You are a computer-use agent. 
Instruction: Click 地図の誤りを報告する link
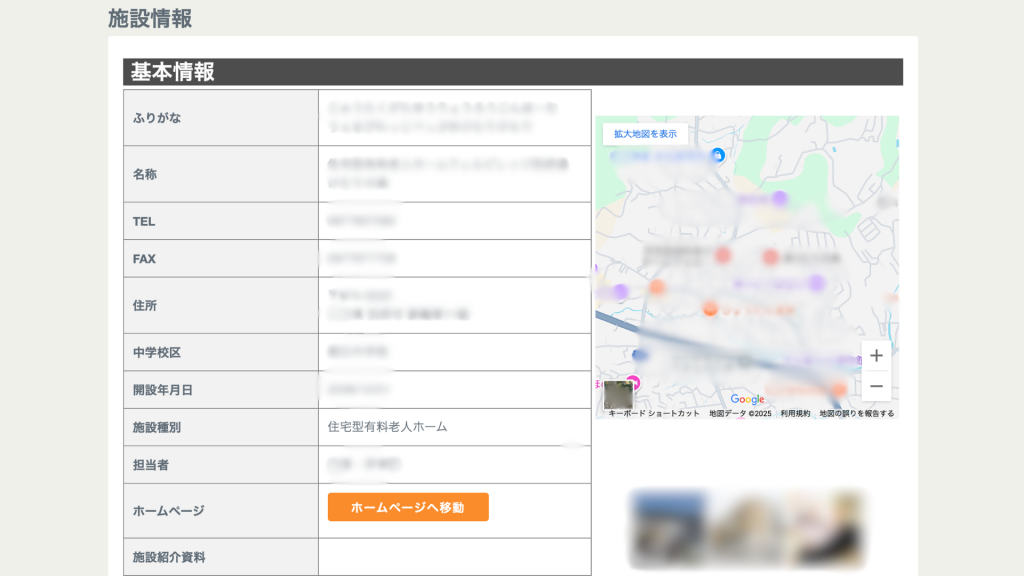click(857, 413)
